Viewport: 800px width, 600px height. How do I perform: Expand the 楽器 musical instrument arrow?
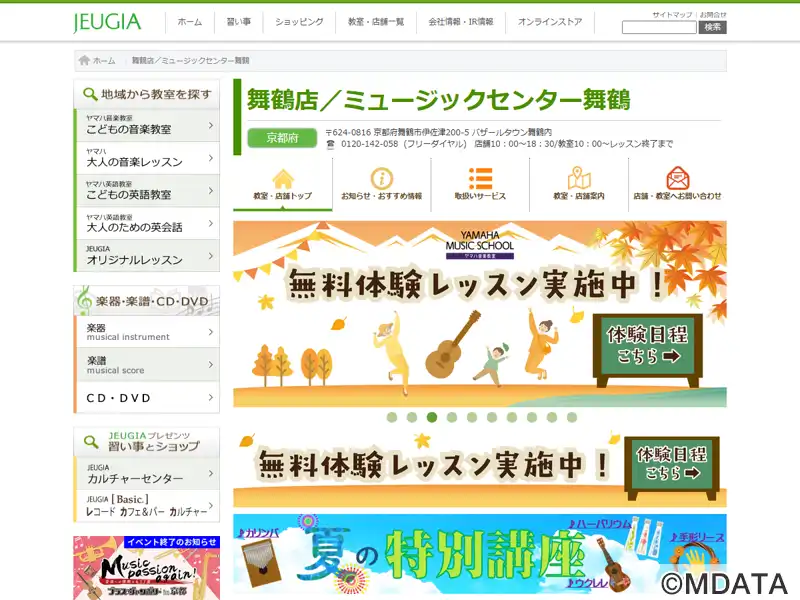coord(211,332)
